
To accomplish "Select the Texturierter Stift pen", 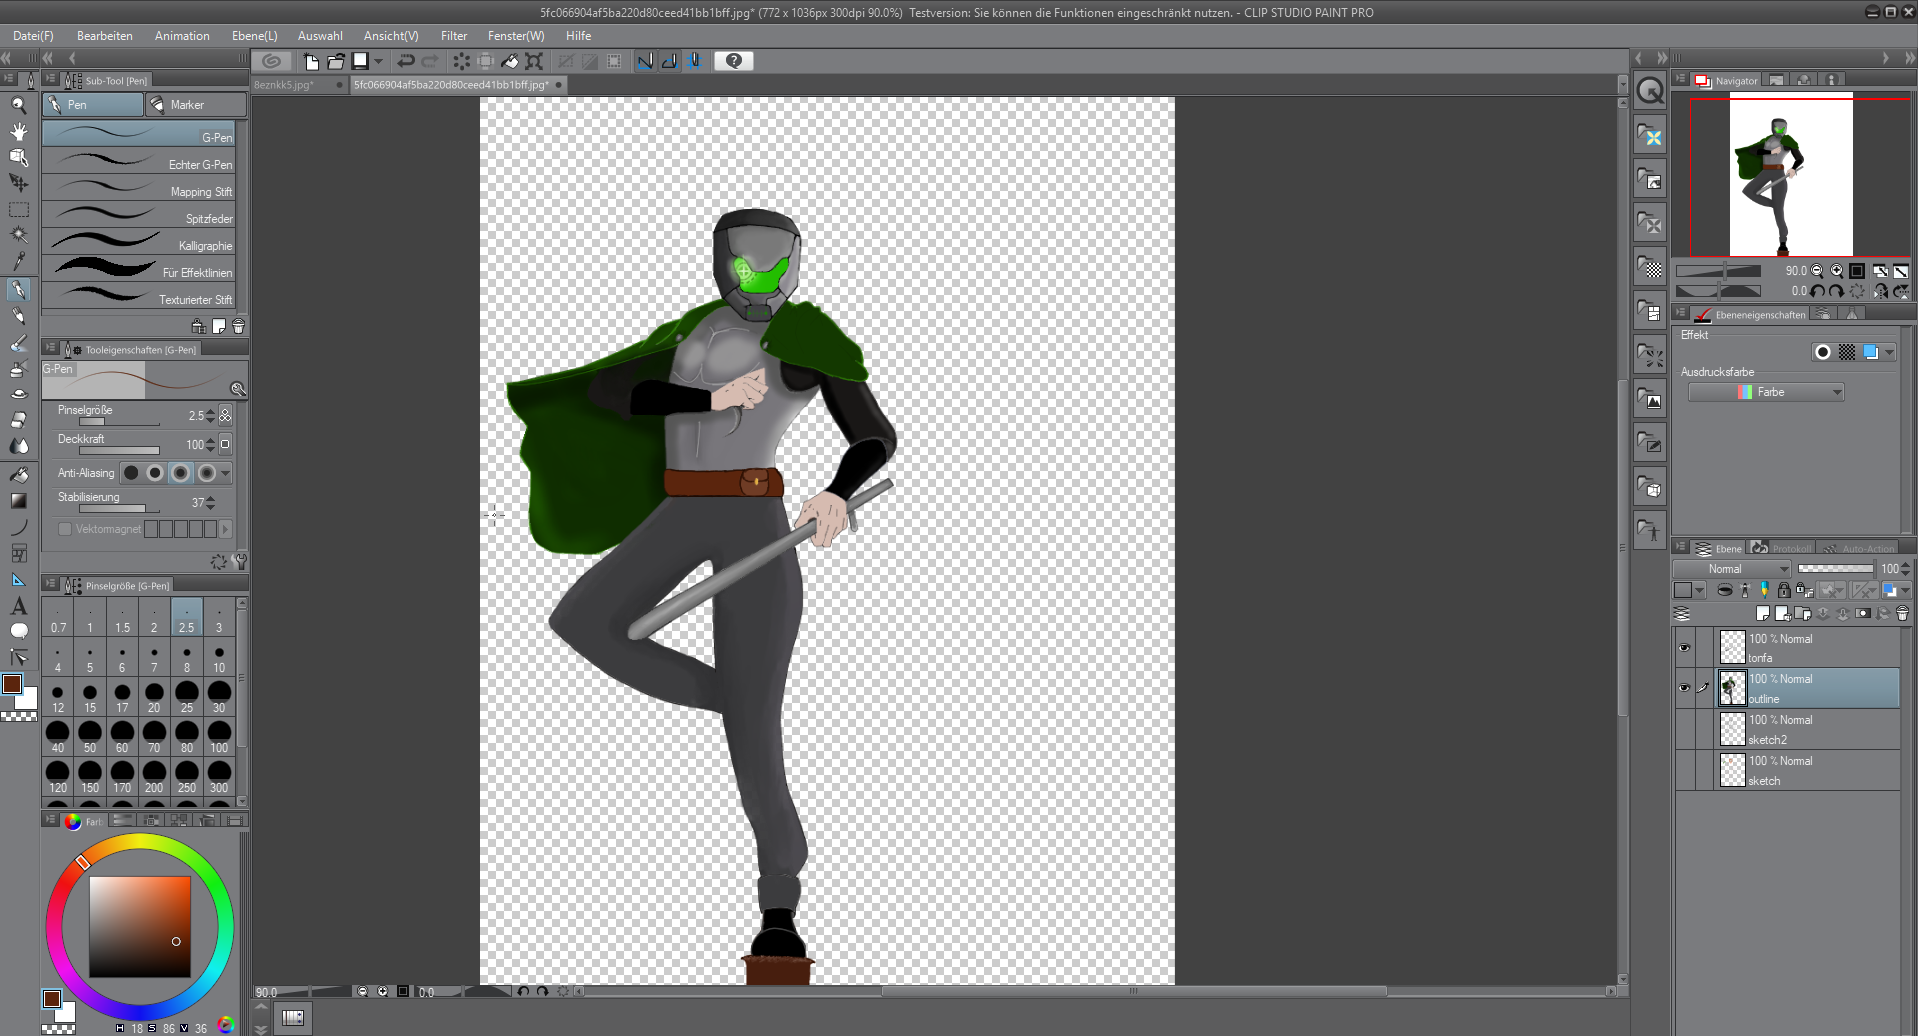I will (142, 299).
